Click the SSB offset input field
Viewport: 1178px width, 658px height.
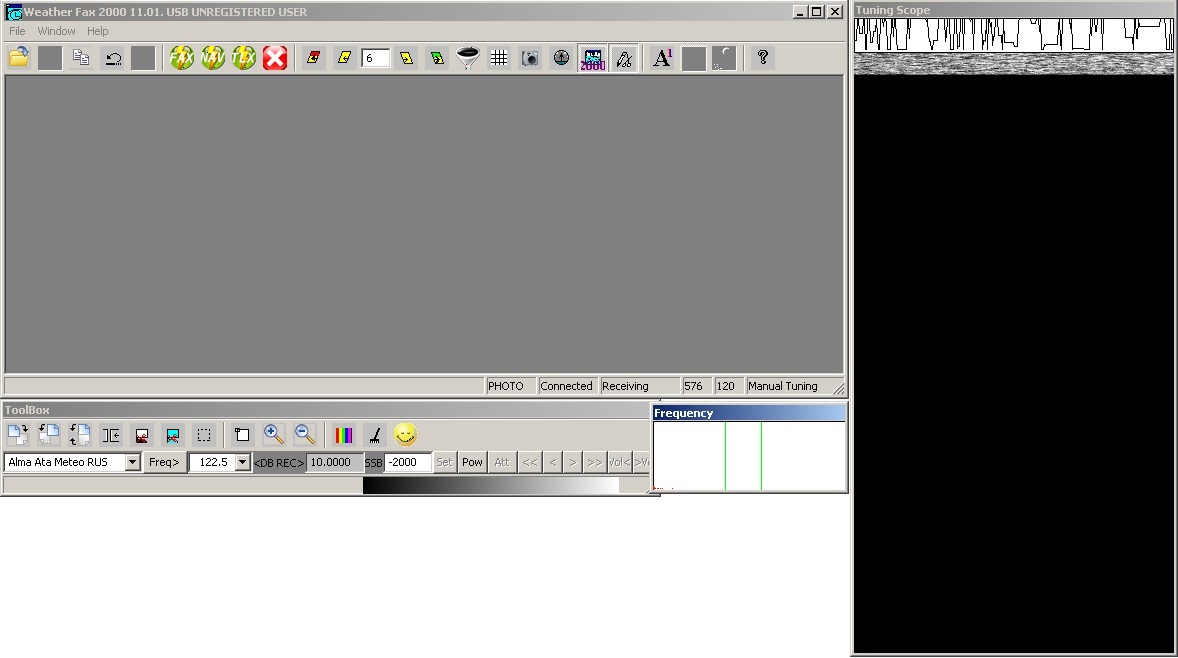(407, 462)
